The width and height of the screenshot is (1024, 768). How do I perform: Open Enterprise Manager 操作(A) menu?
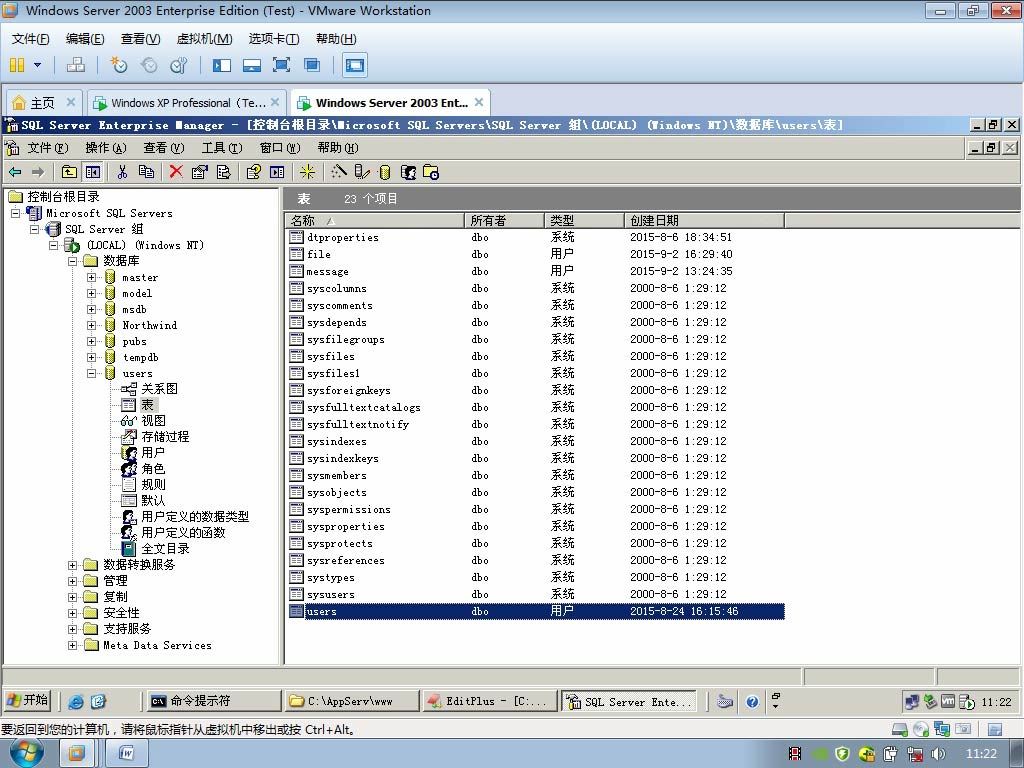pyautogui.click(x=106, y=148)
